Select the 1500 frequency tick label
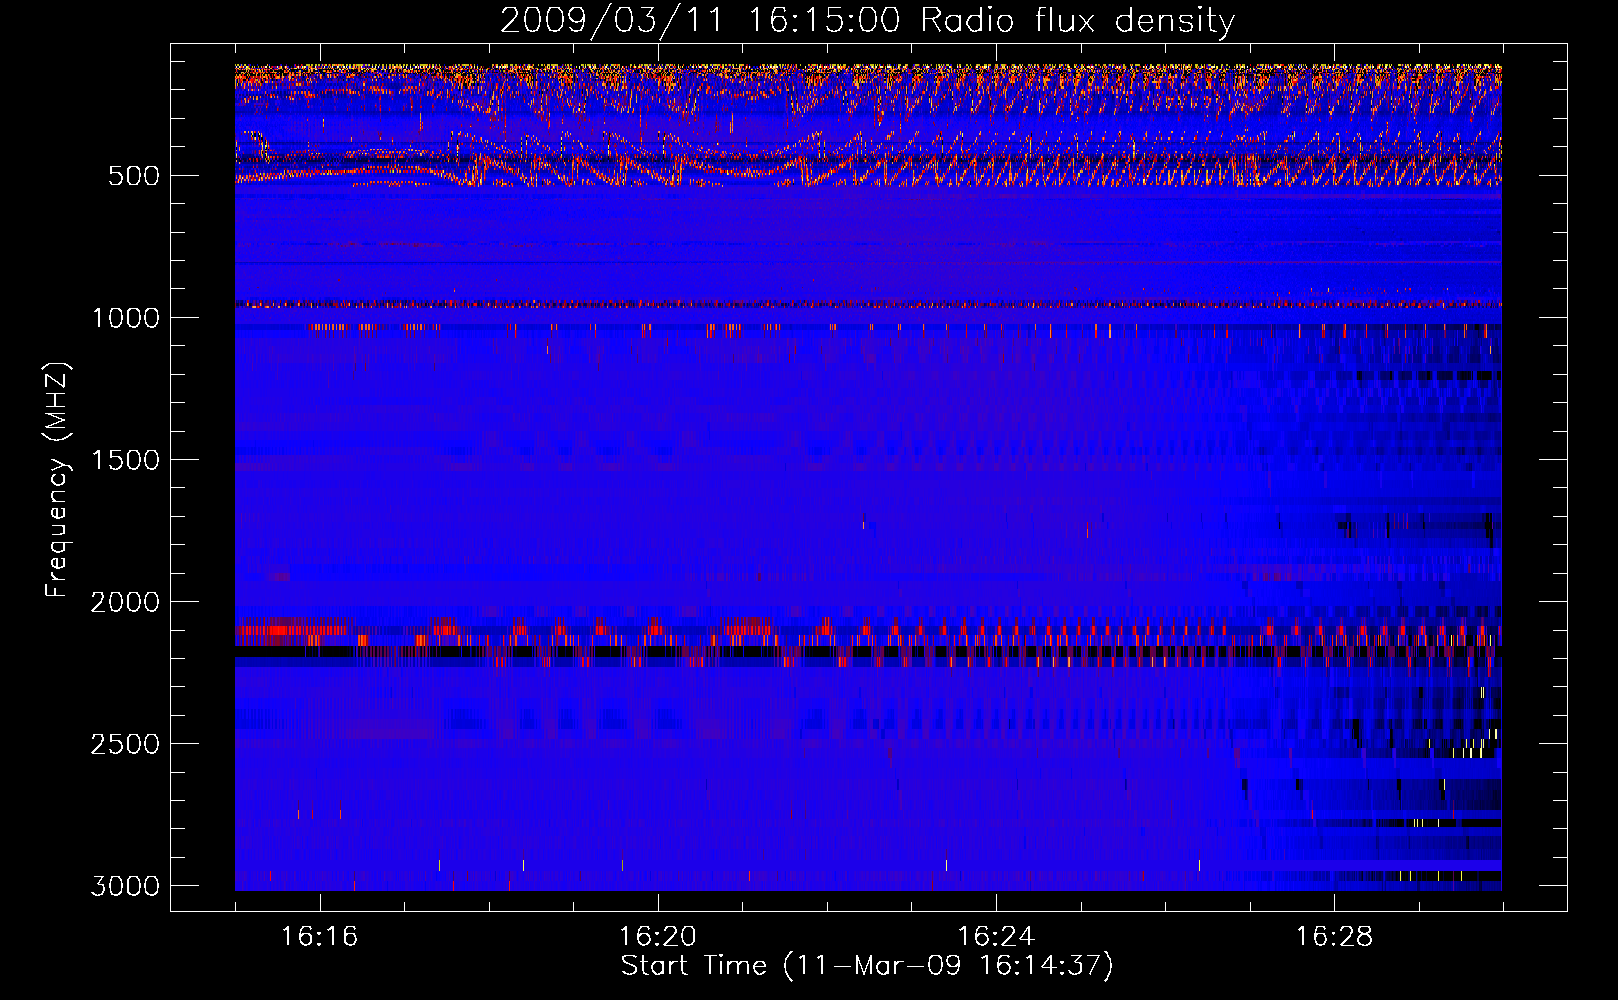Screen dimensions: 1618x1000 [x=125, y=460]
